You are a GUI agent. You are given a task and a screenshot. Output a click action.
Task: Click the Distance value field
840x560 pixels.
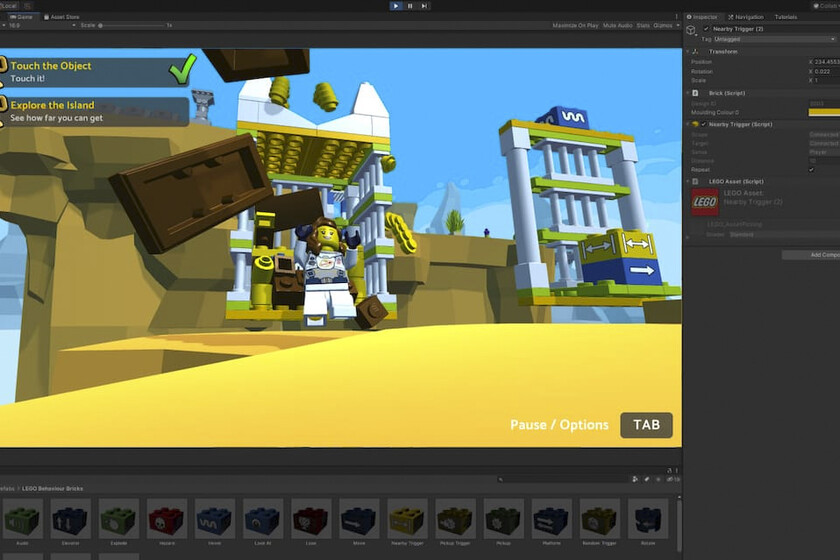824,161
